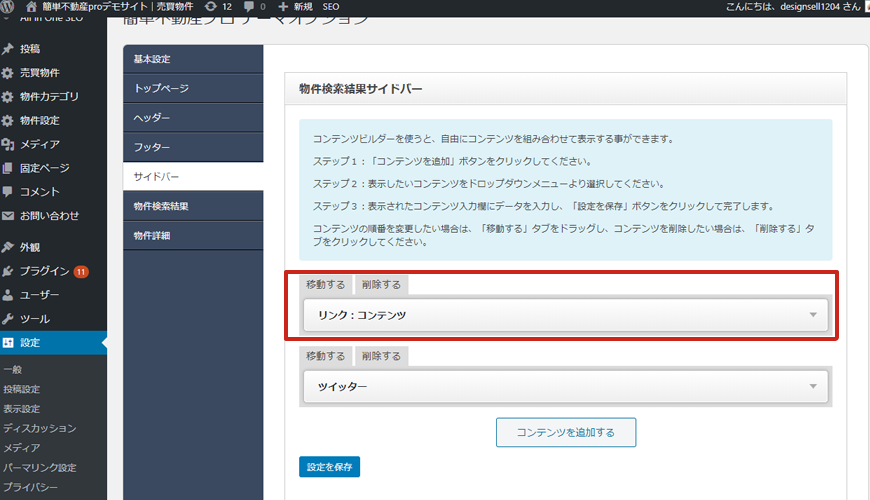Open the トップページ settings tab
Image resolution: width=870 pixels, height=500 pixels.
click(161, 88)
